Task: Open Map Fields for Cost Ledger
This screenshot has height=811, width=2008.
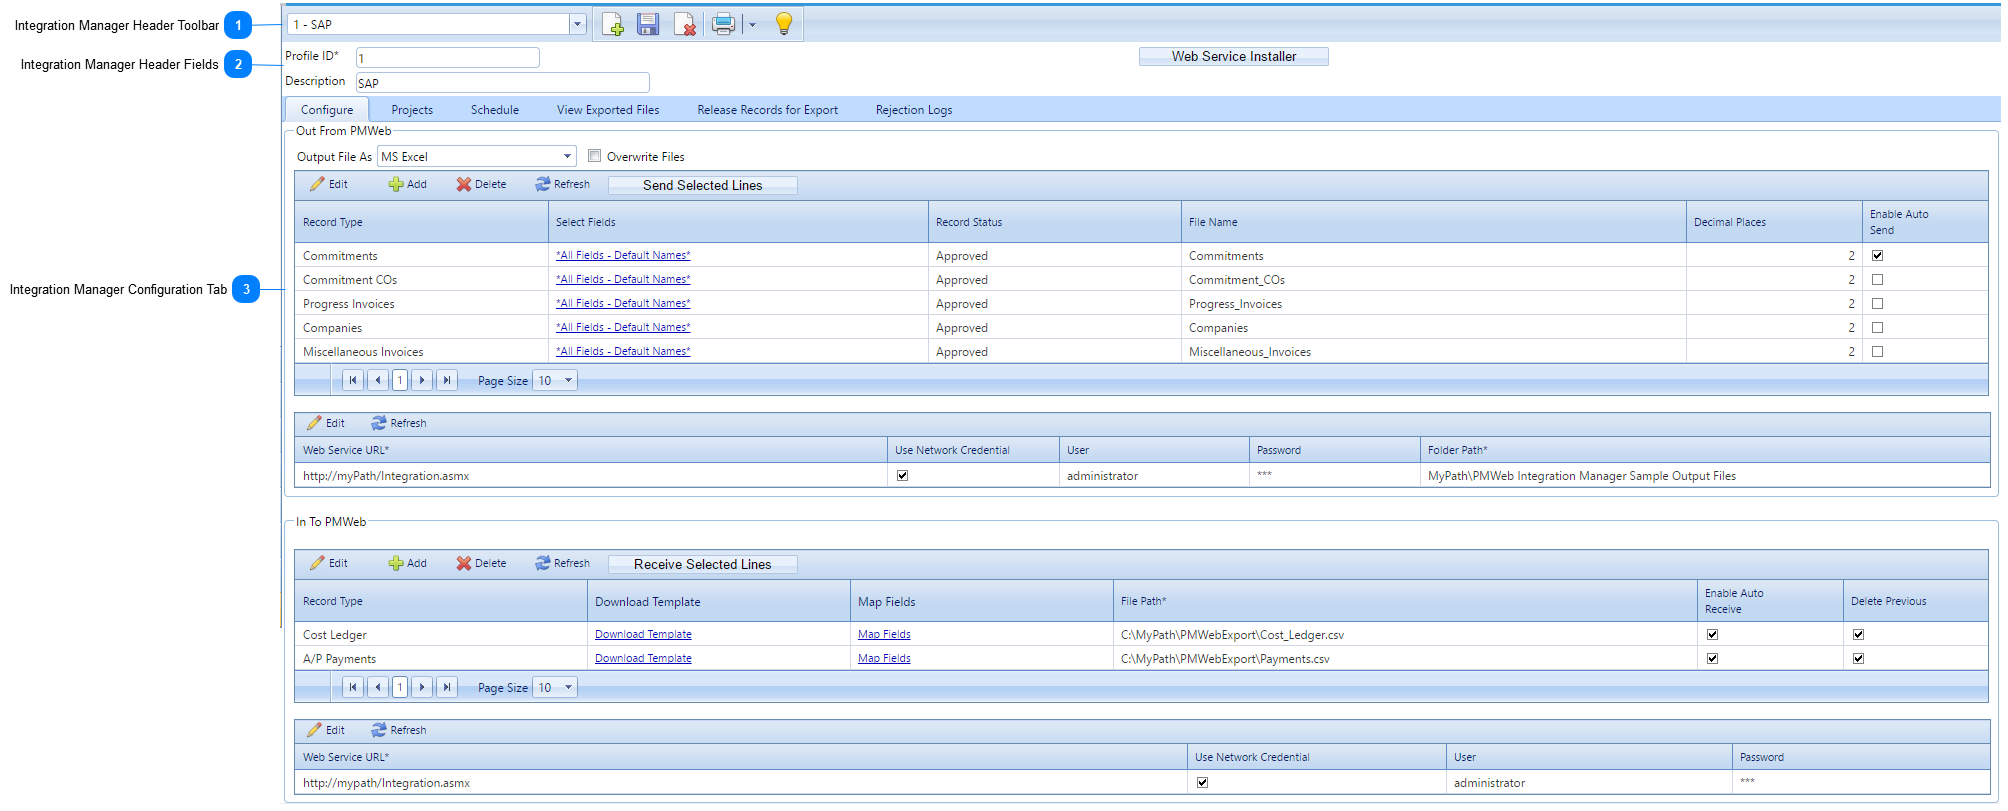Action: pyautogui.click(x=884, y=634)
